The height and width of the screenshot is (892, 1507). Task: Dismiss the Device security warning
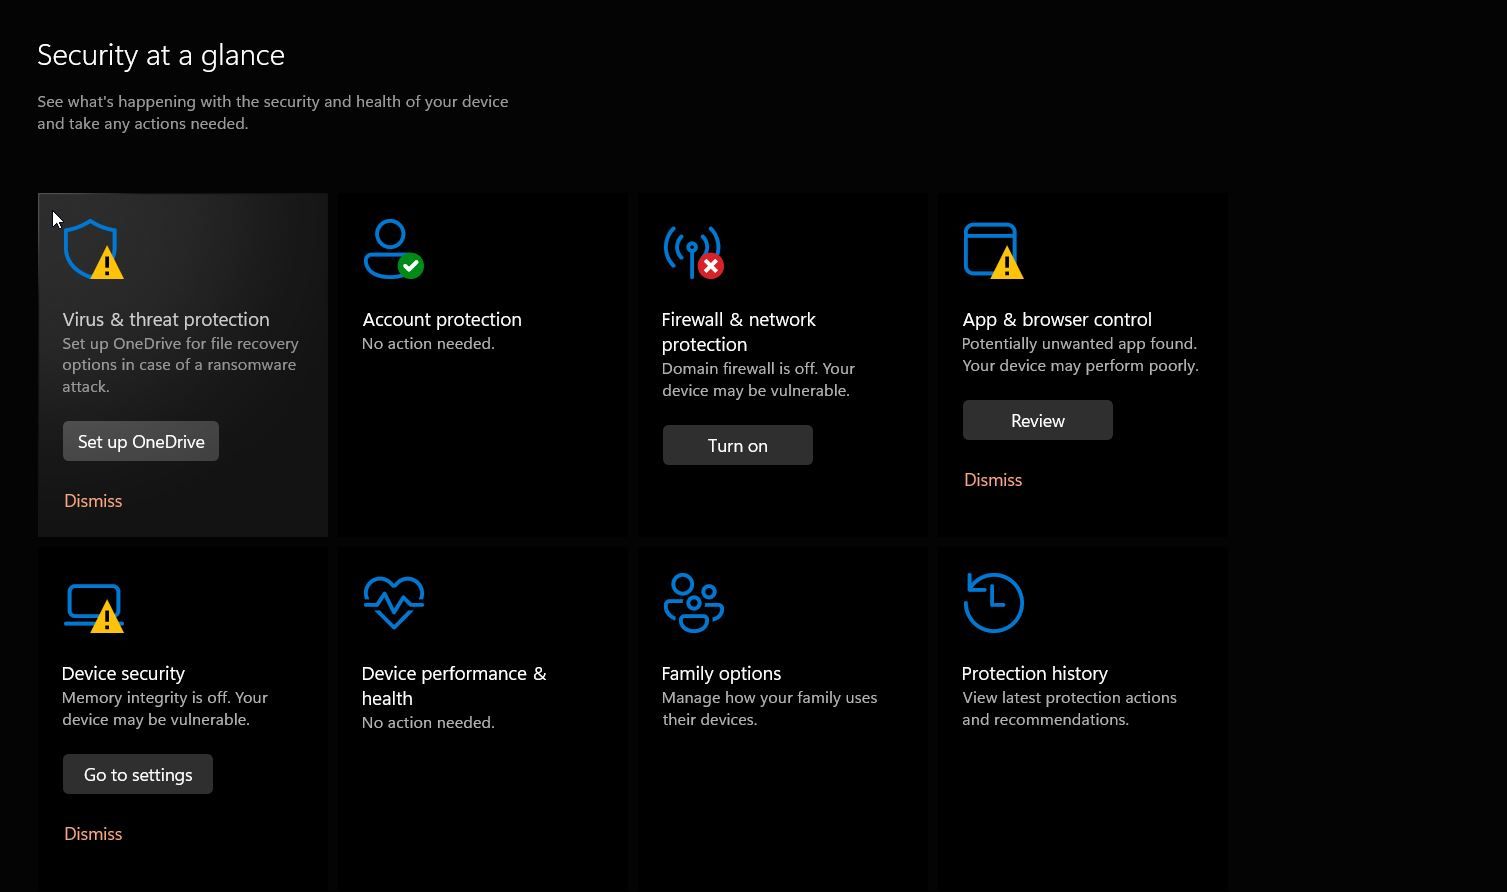[92, 833]
